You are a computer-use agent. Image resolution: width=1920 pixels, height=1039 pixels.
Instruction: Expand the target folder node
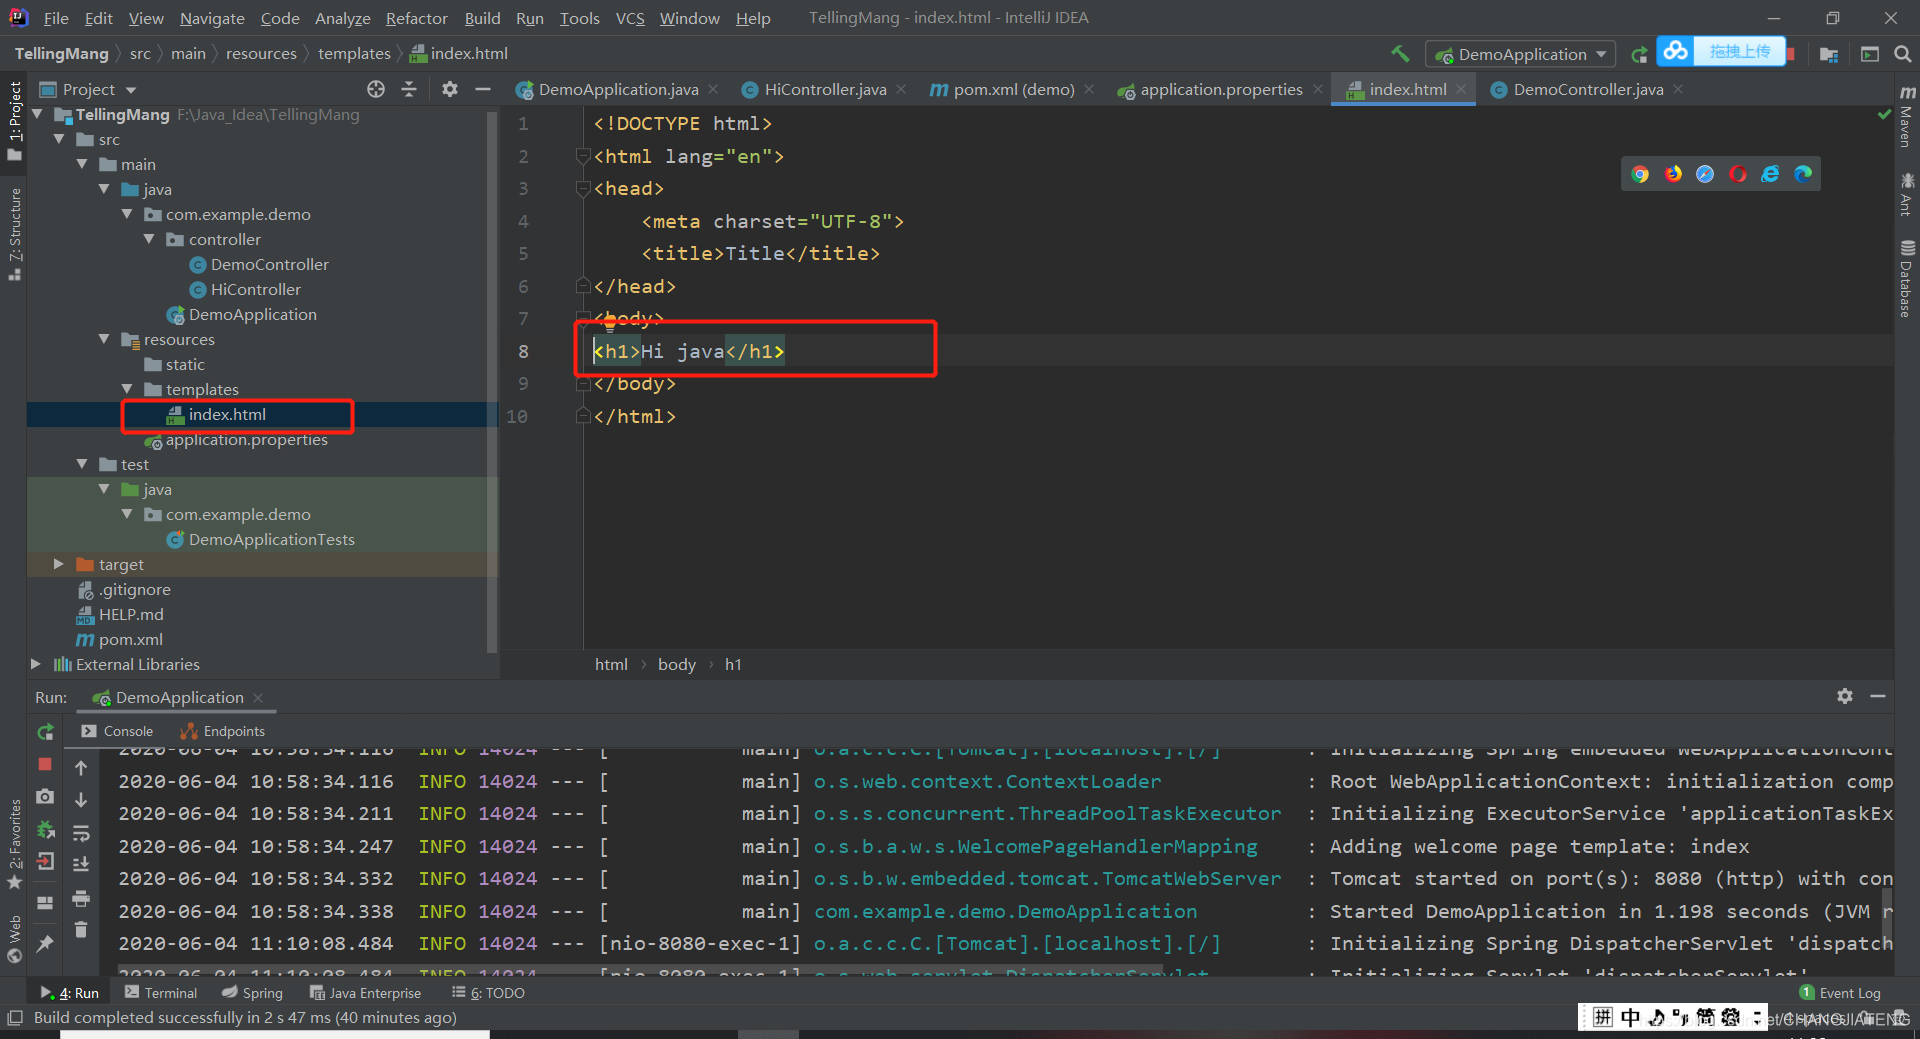59,564
